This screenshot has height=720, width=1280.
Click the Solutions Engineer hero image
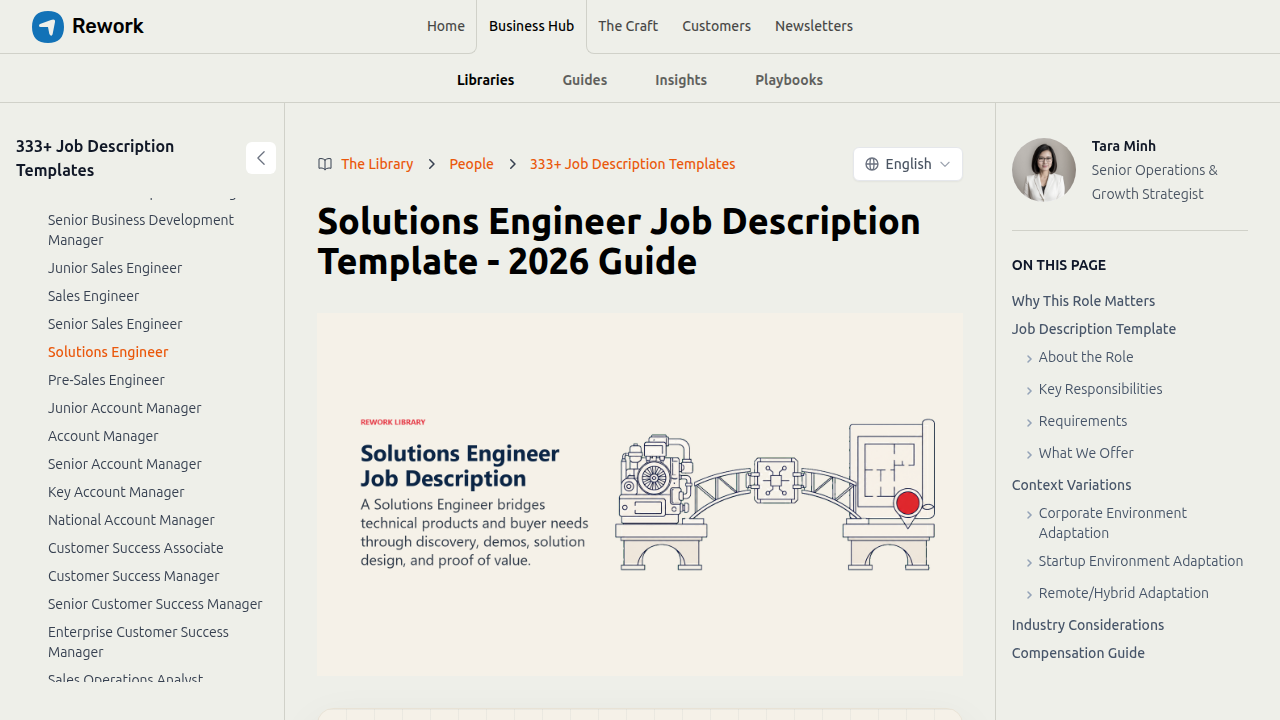(640, 494)
